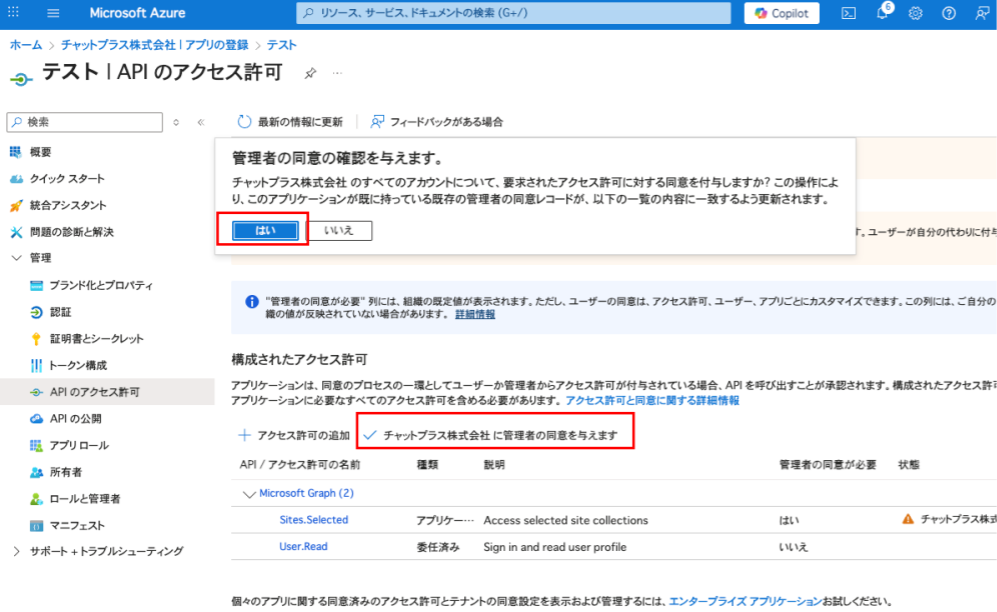
Task: Open クイック スタート in the sidebar
Action: [x=67, y=179]
